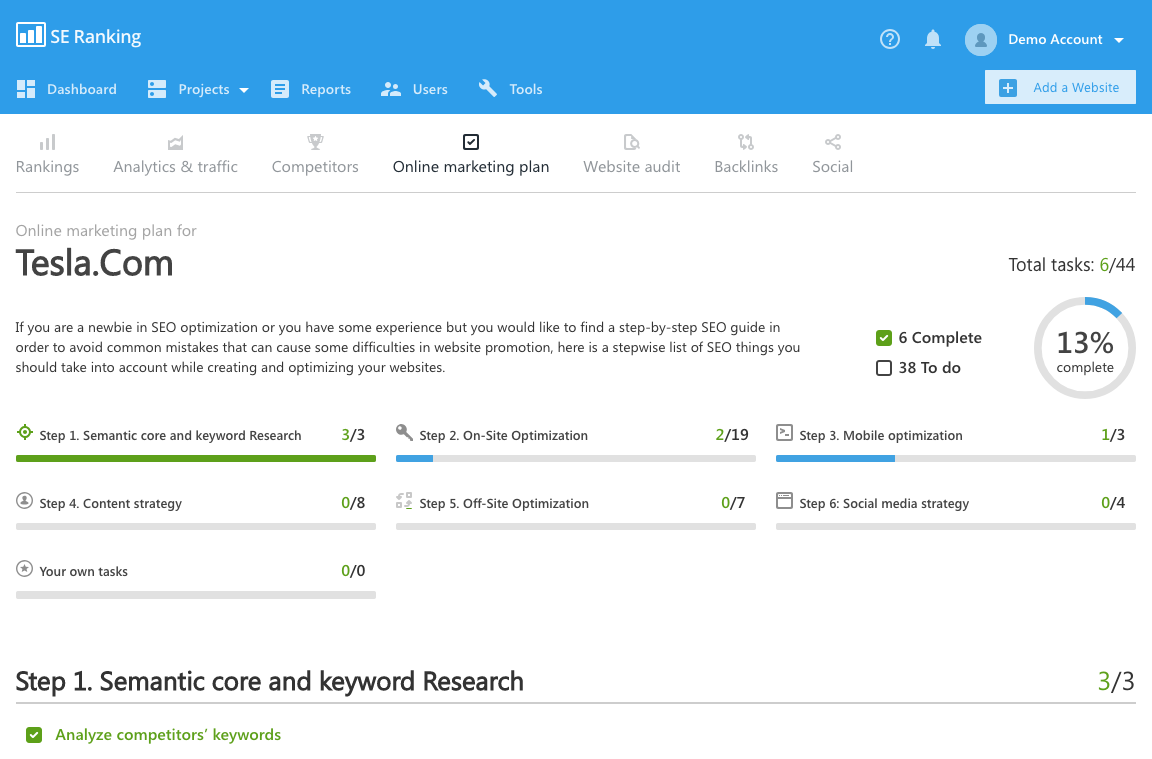Click the Add a Website button
Screen dimensions: 1152x759
(x=1060, y=87)
